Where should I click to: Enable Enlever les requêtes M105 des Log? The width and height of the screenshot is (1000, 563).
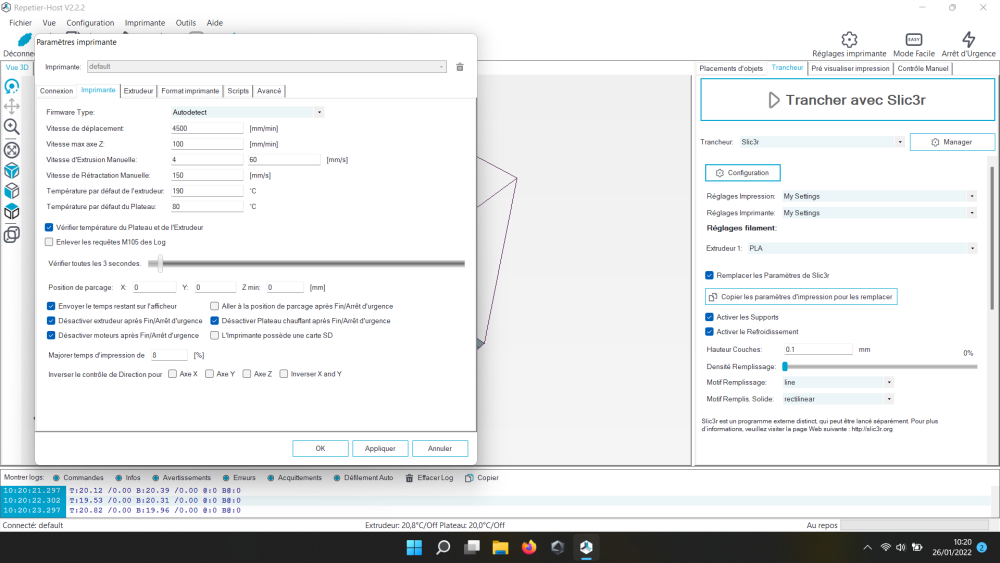click(49, 242)
